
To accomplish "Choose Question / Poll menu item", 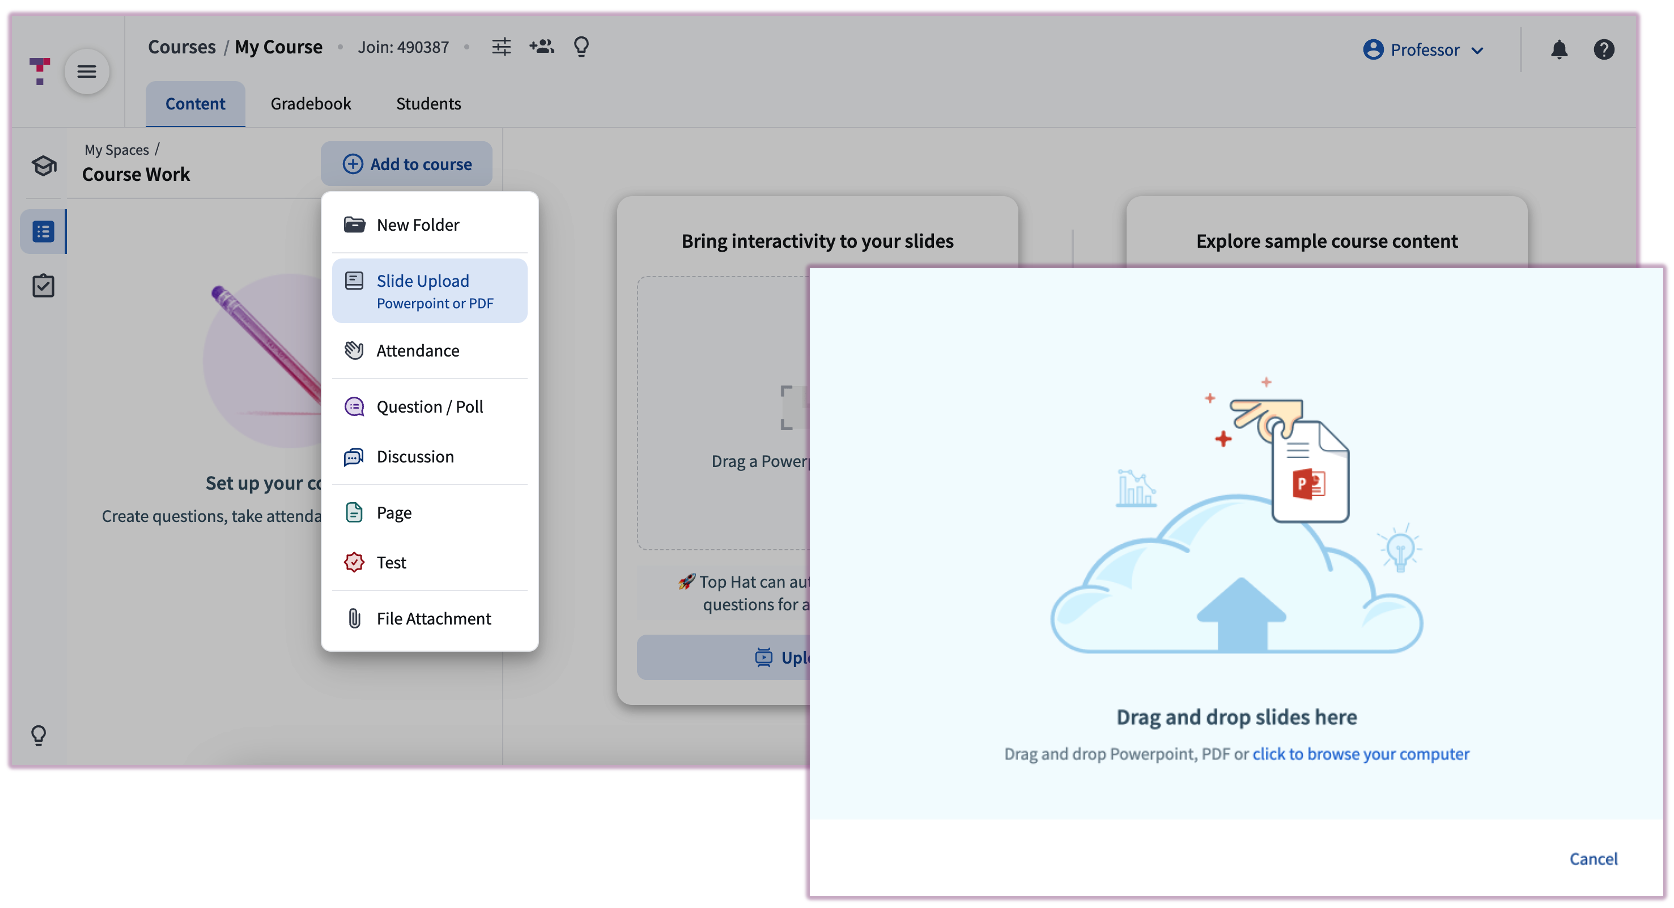I will (x=429, y=407).
